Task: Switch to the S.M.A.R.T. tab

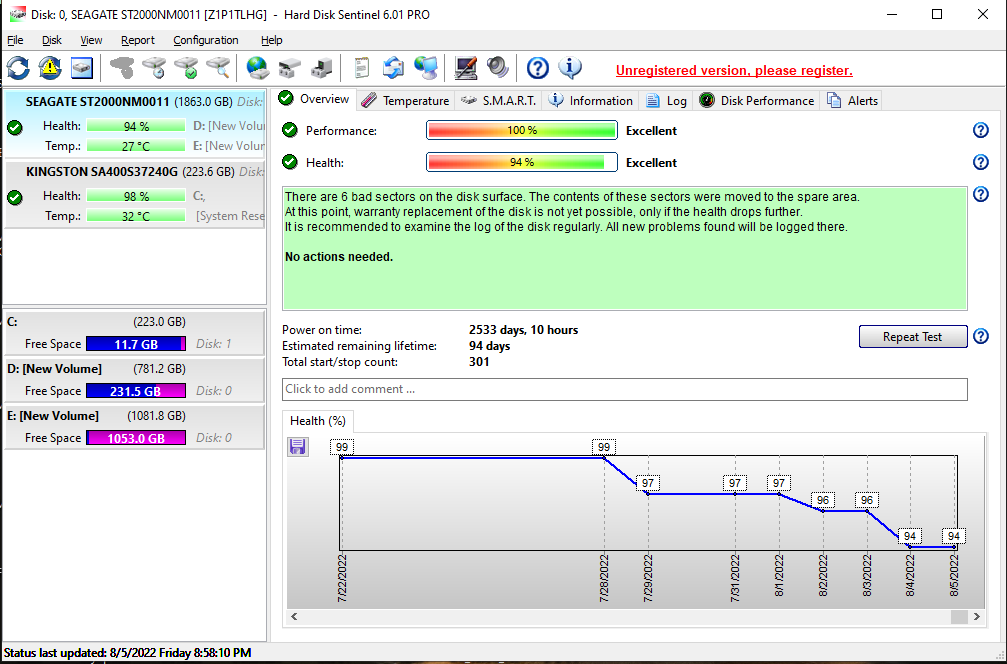Action: click(x=499, y=101)
